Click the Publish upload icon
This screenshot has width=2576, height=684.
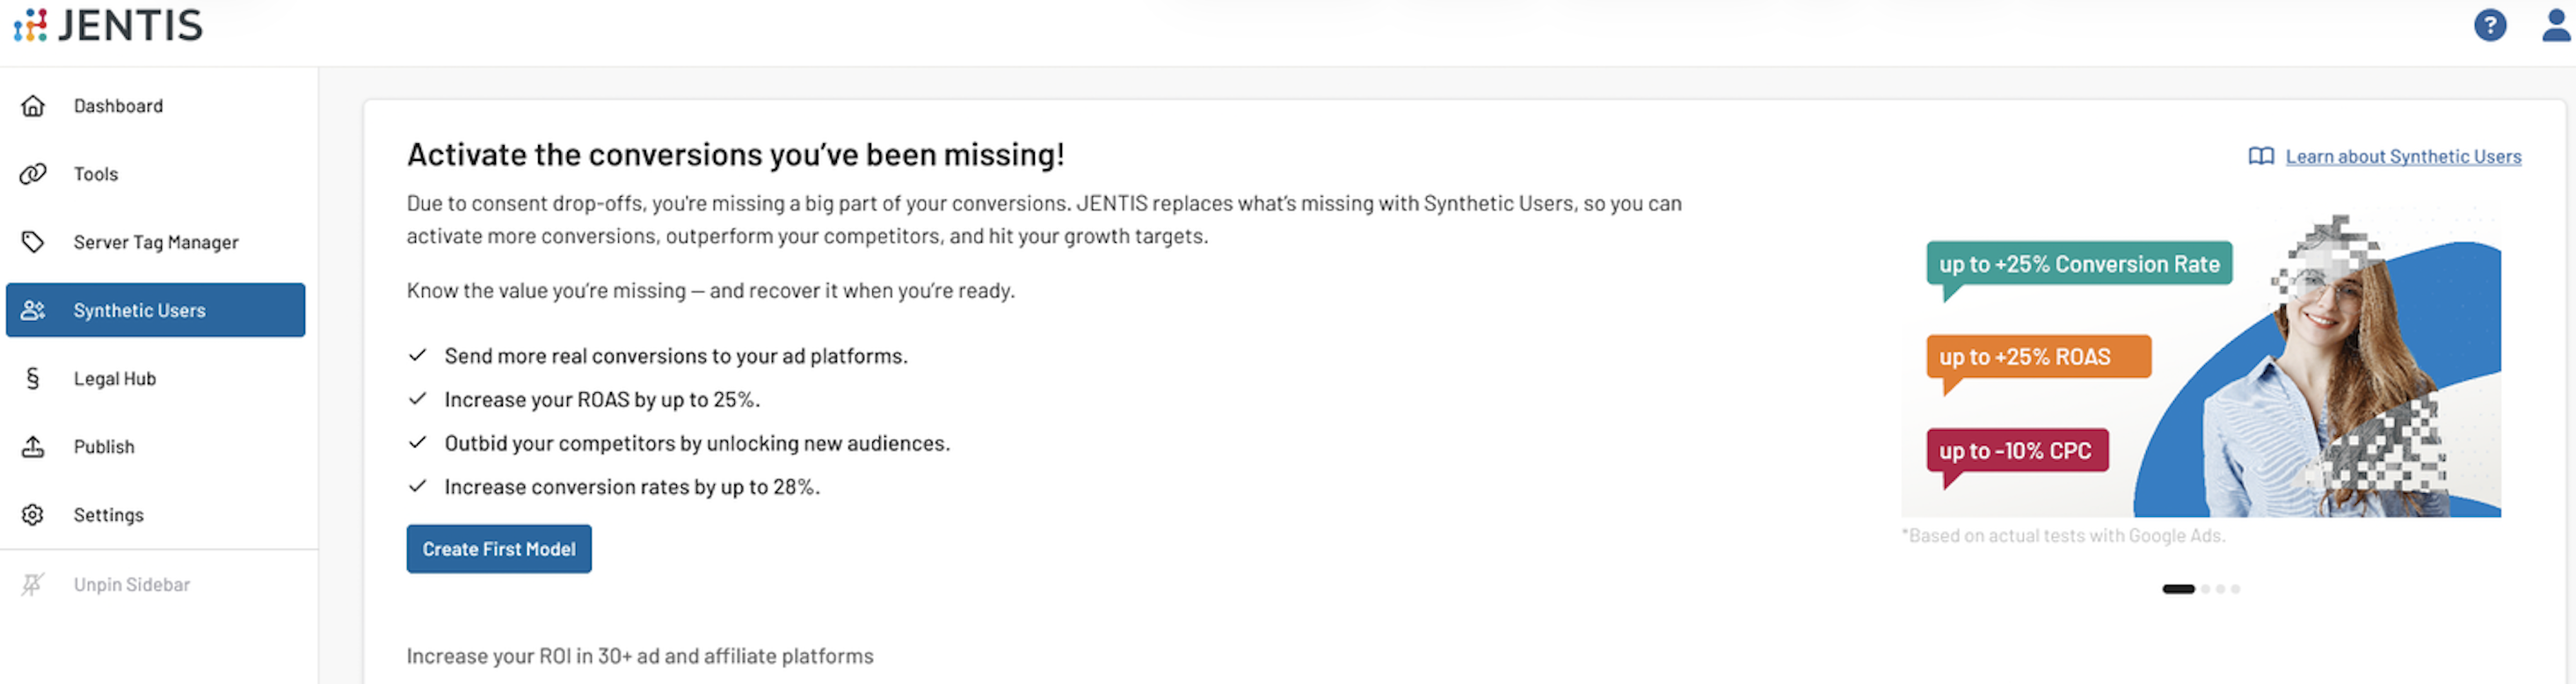[x=33, y=447]
